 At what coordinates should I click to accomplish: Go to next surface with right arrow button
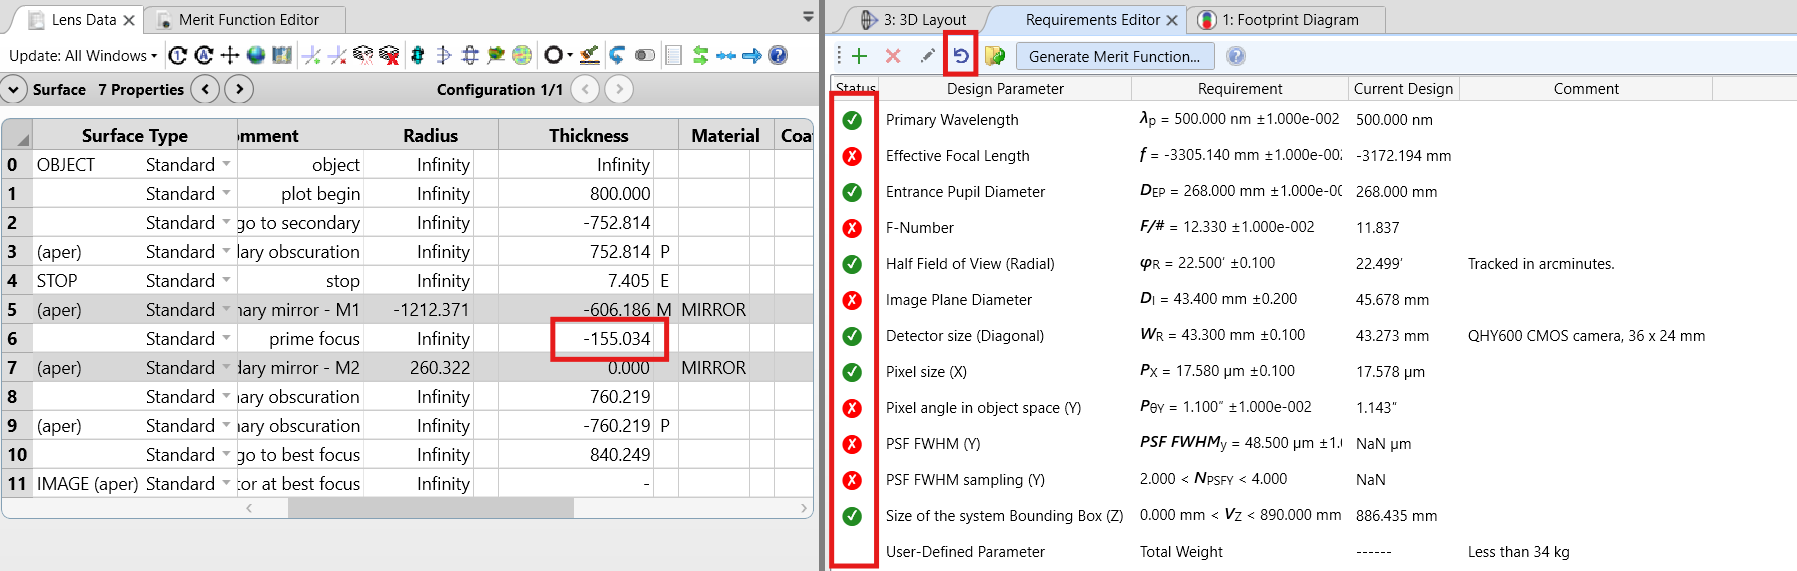[x=239, y=89]
